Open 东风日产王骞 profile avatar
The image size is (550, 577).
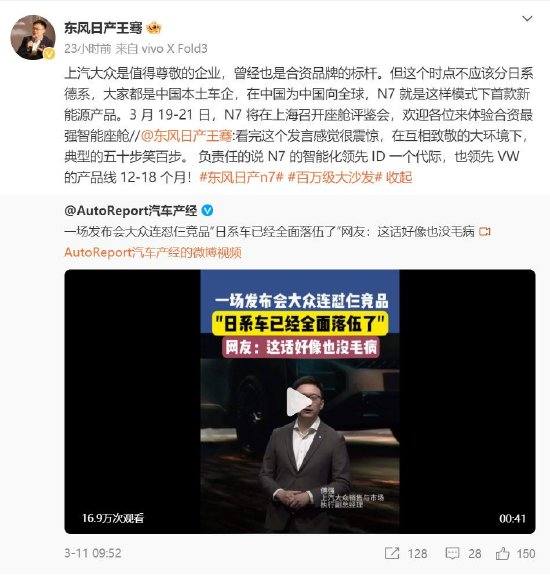[33, 37]
